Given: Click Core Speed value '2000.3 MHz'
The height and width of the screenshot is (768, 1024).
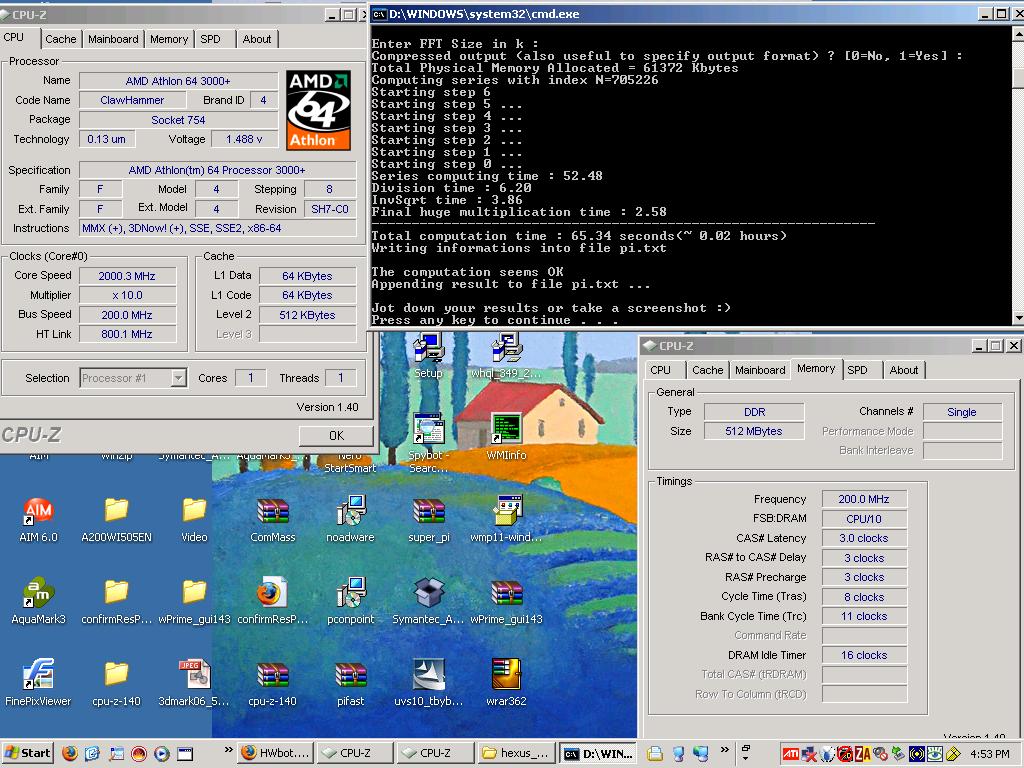Looking at the screenshot, I should coord(127,276).
